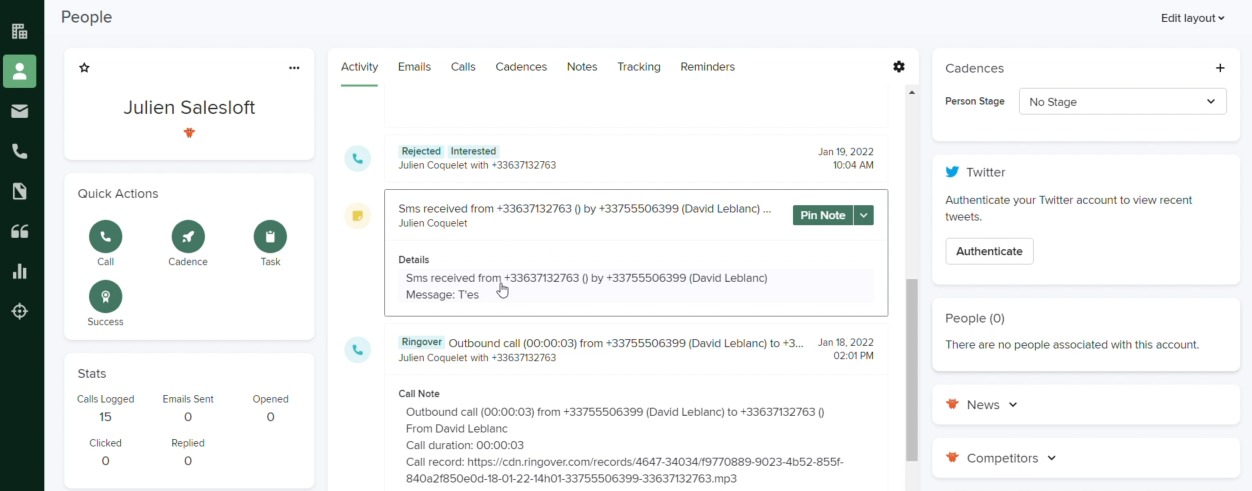Click the Pin Note button
The height and width of the screenshot is (491, 1252).
823,215
